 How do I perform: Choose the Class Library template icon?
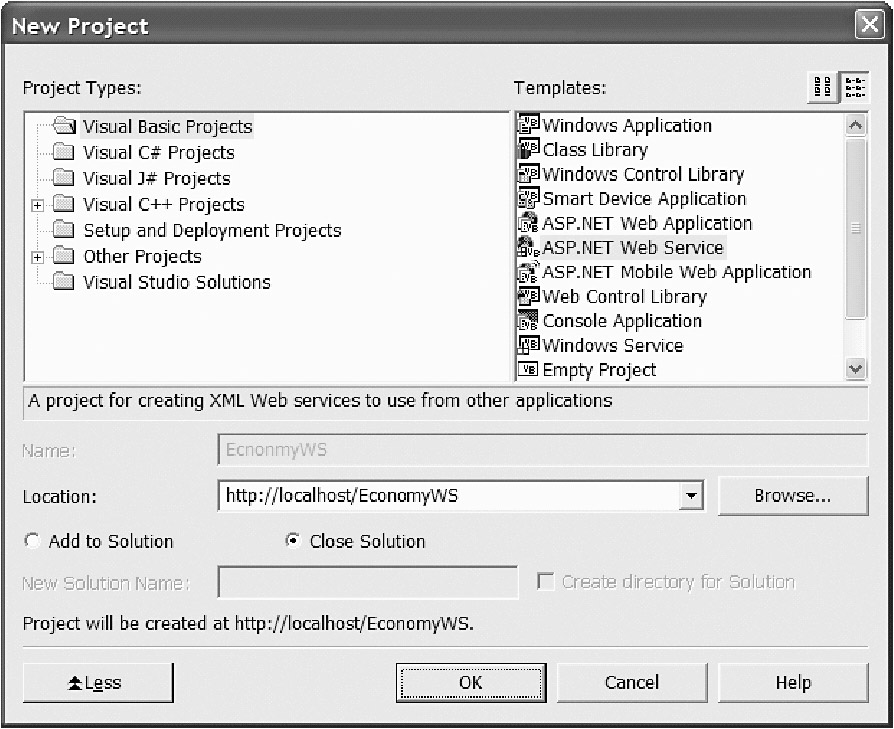point(528,150)
